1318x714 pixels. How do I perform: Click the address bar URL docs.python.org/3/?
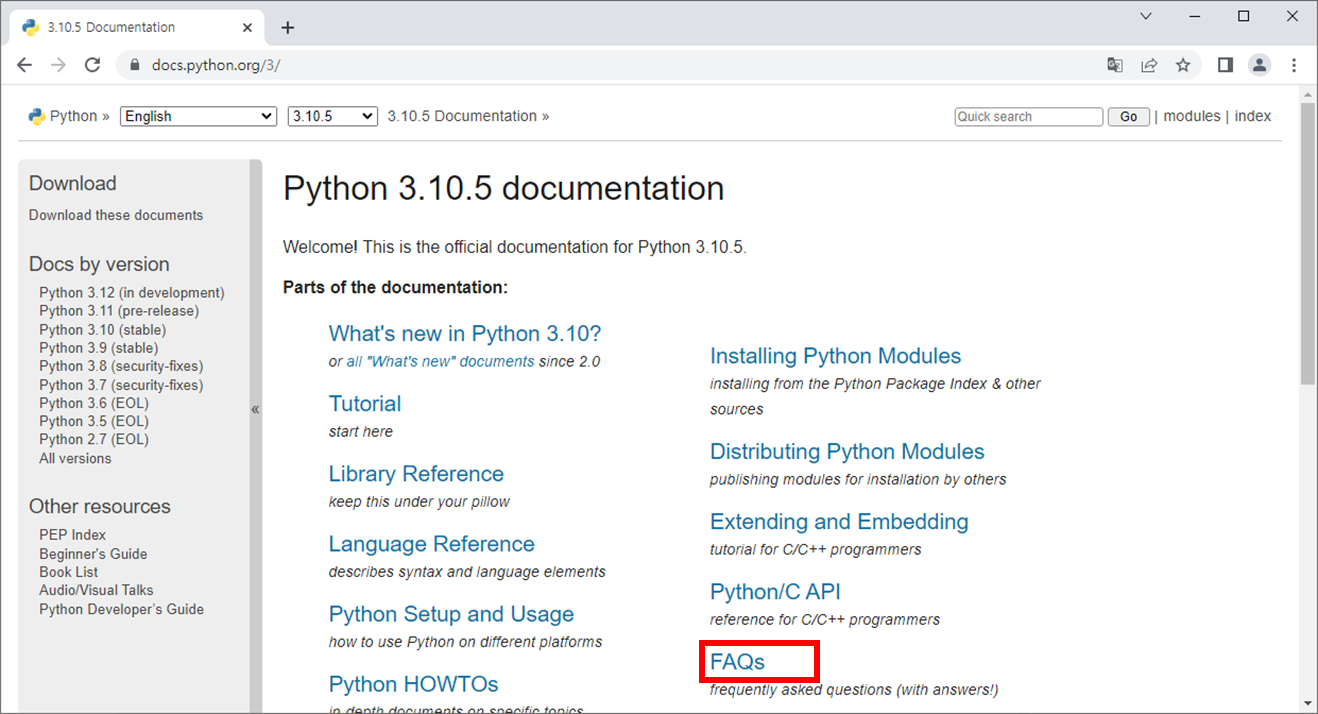click(x=216, y=65)
